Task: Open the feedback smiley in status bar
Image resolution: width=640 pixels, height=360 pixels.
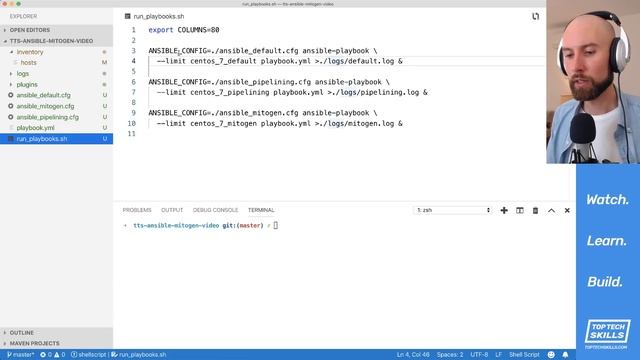Action: click(551, 355)
